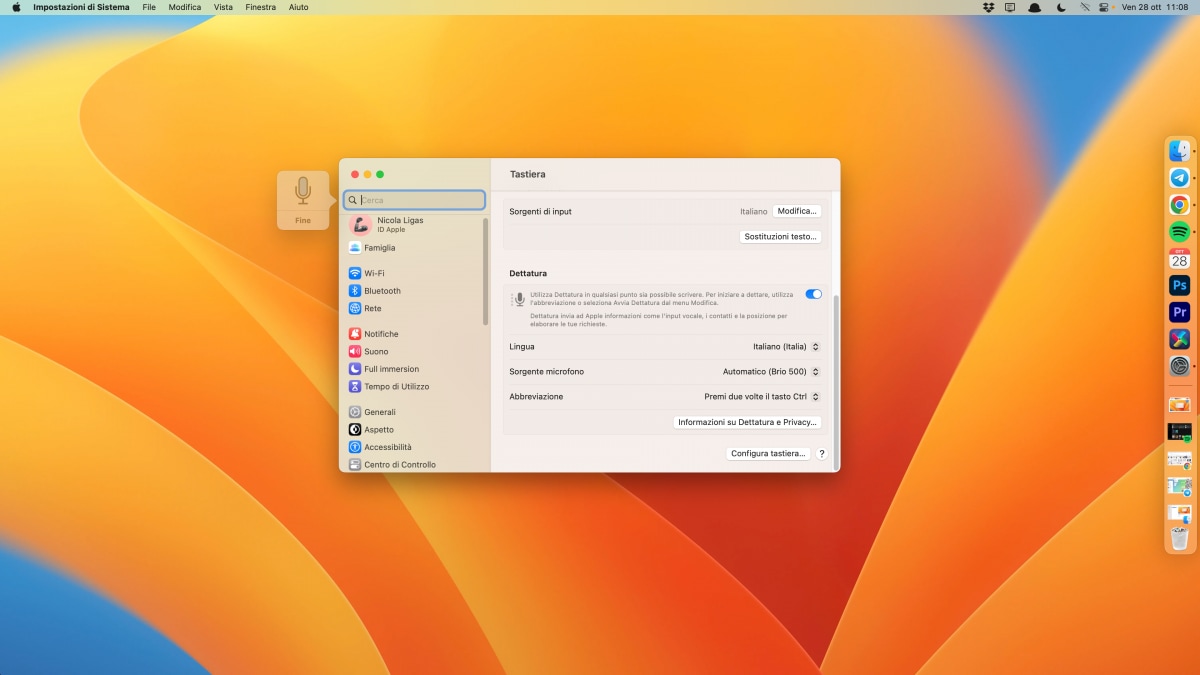Open the File menu
The height and width of the screenshot is (675, 1200).
[149, 7]
